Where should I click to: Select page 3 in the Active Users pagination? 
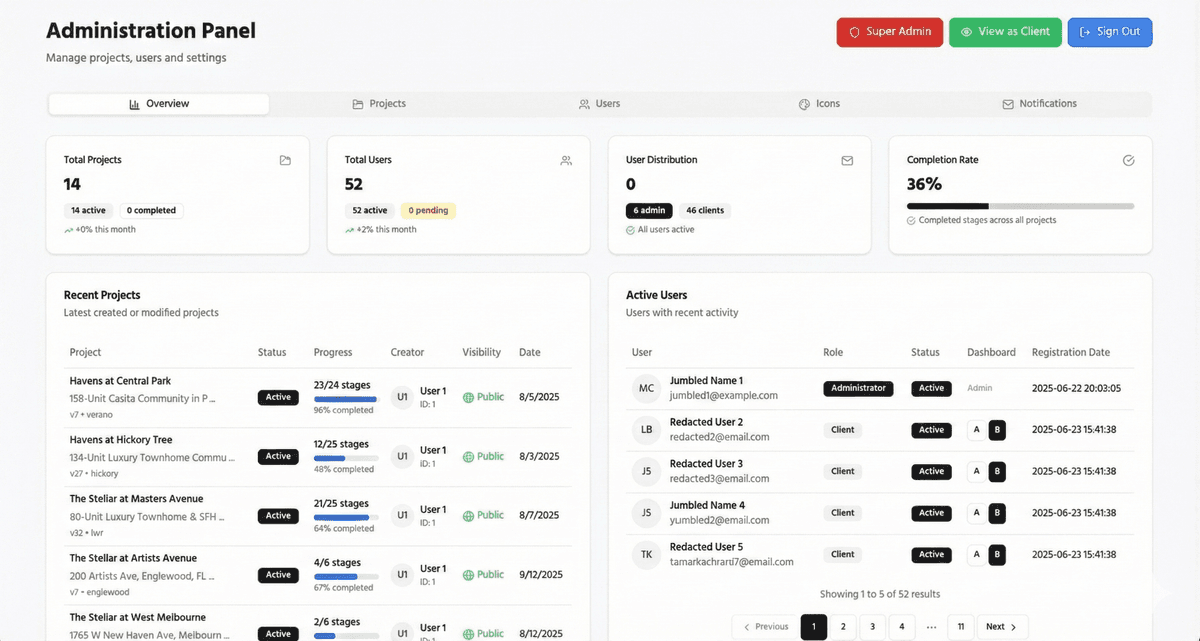pos(872,626)
